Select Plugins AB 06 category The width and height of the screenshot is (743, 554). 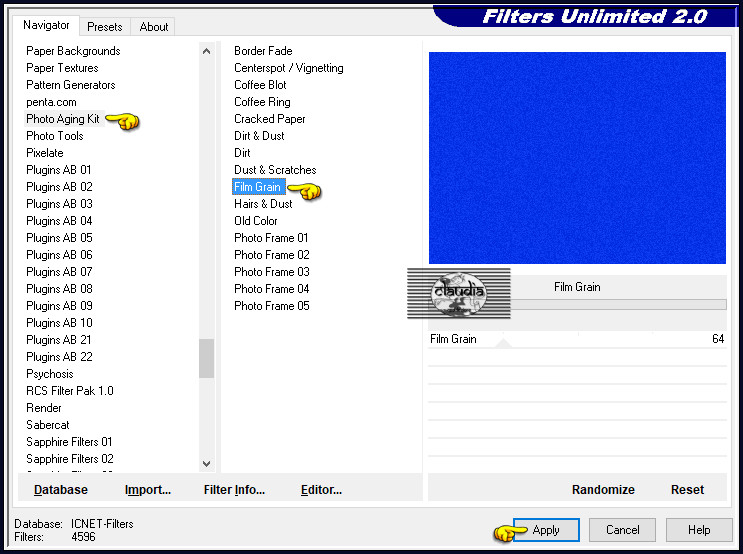click(59, 255)
